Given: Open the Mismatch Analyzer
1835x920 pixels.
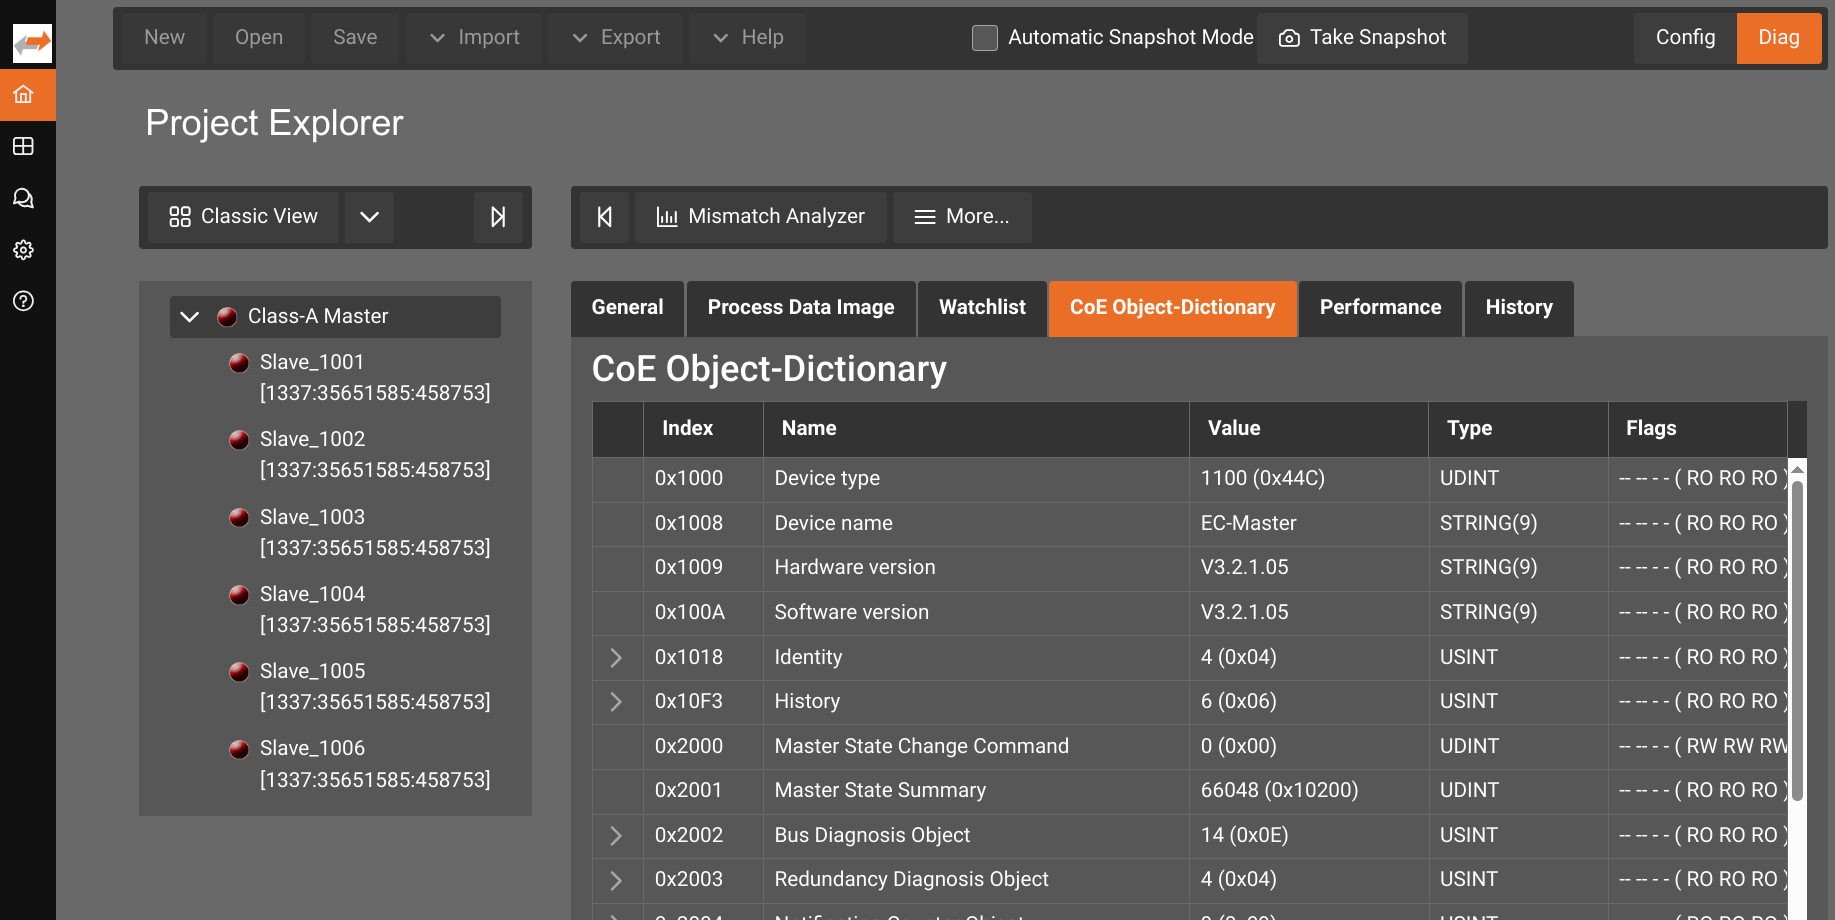Looking at the screenshot, I should click(760, 216).
